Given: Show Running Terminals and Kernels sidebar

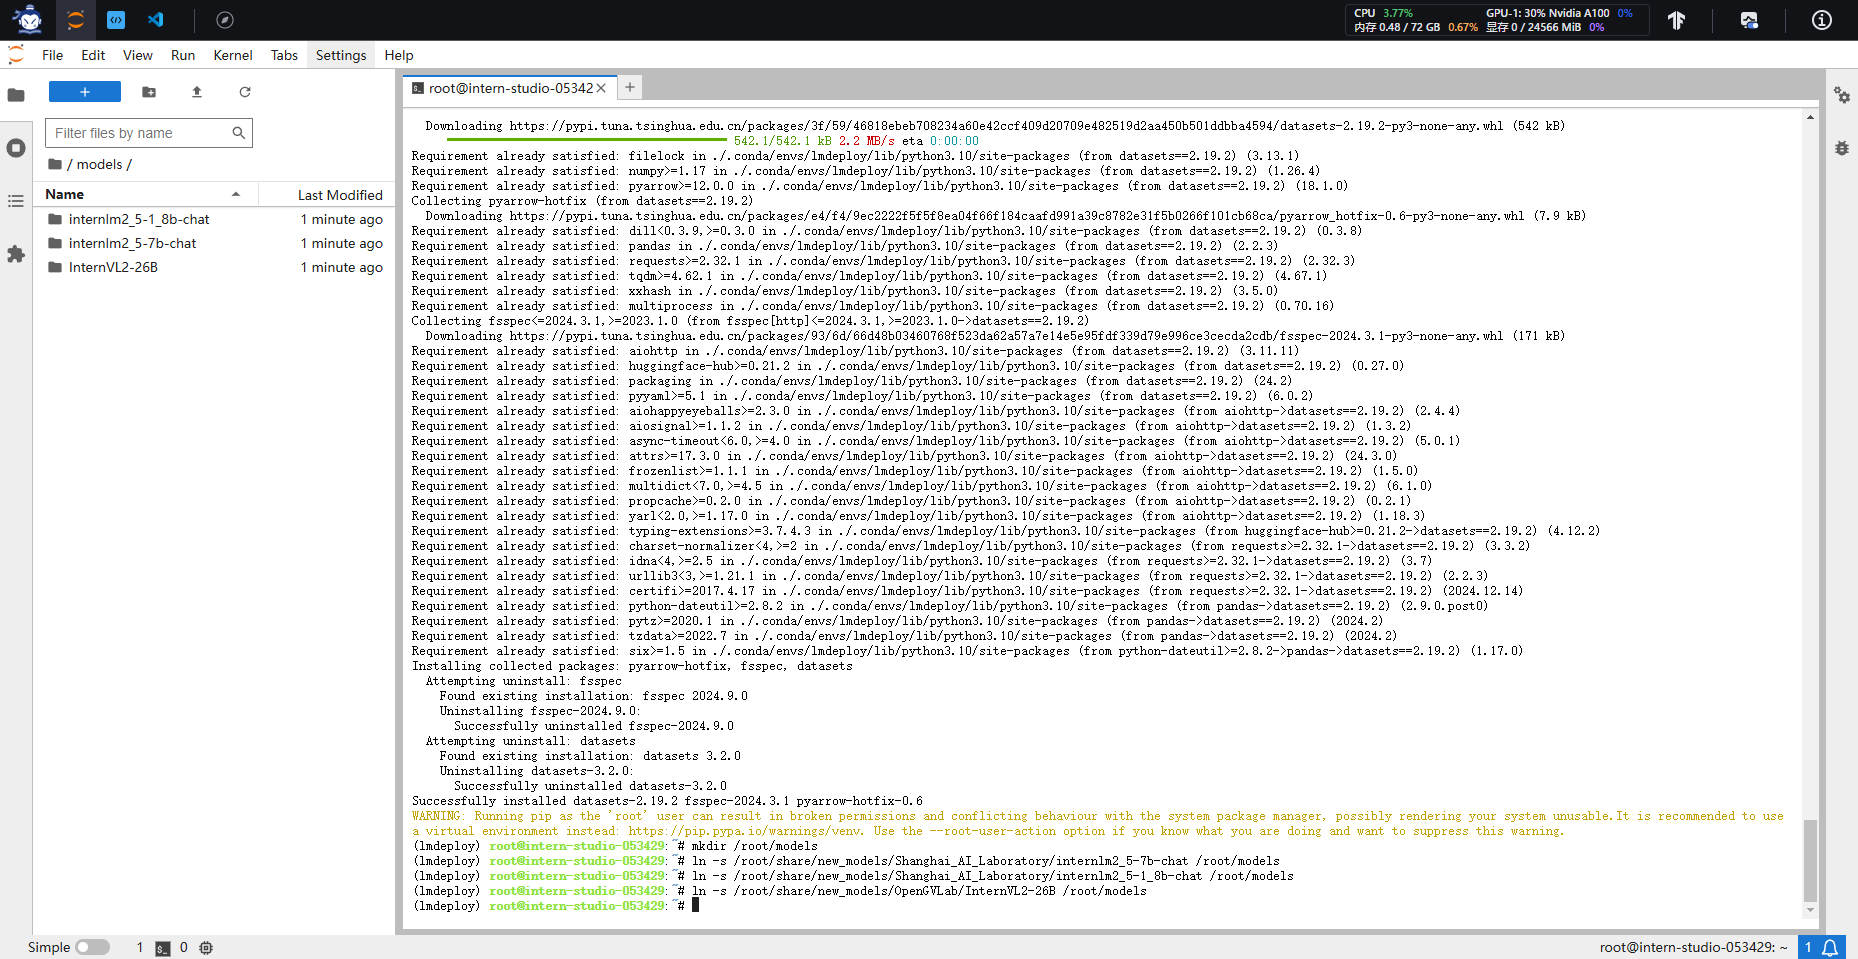Looking at the screenshot, I should pyautogui.click(x=16, y=148).
